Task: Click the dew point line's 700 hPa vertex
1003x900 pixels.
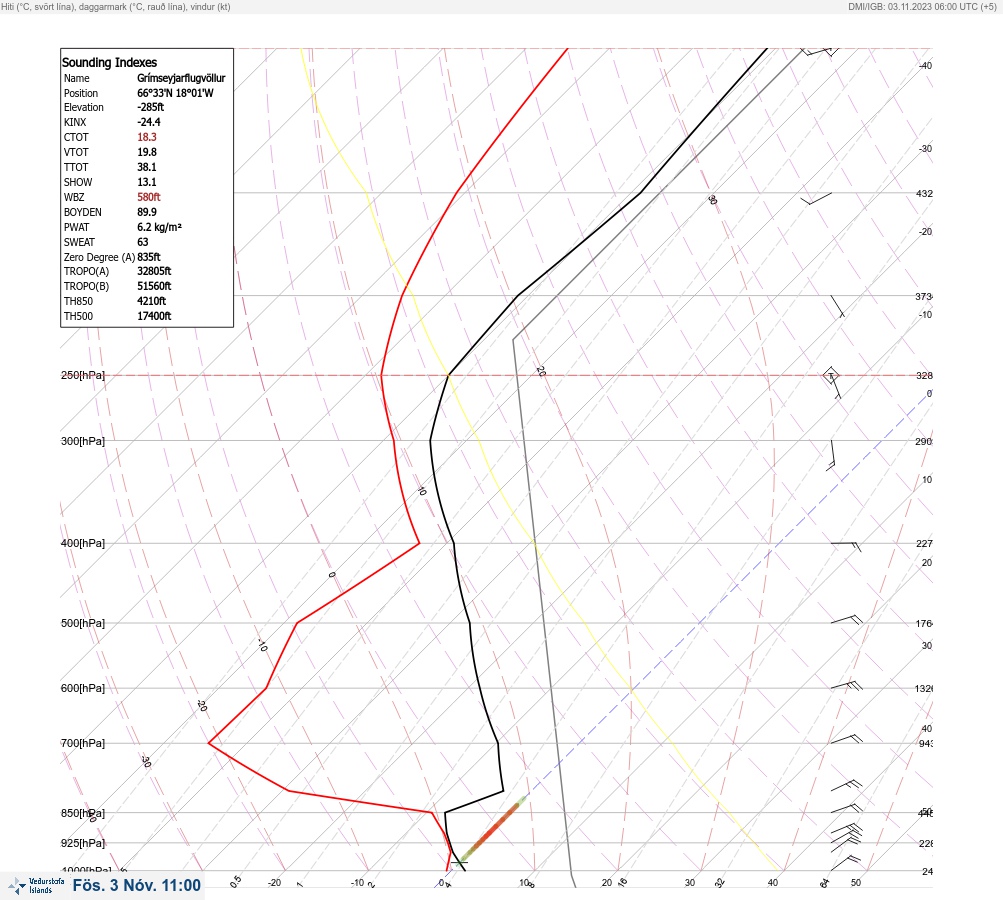Action: (x=209, y=743)
